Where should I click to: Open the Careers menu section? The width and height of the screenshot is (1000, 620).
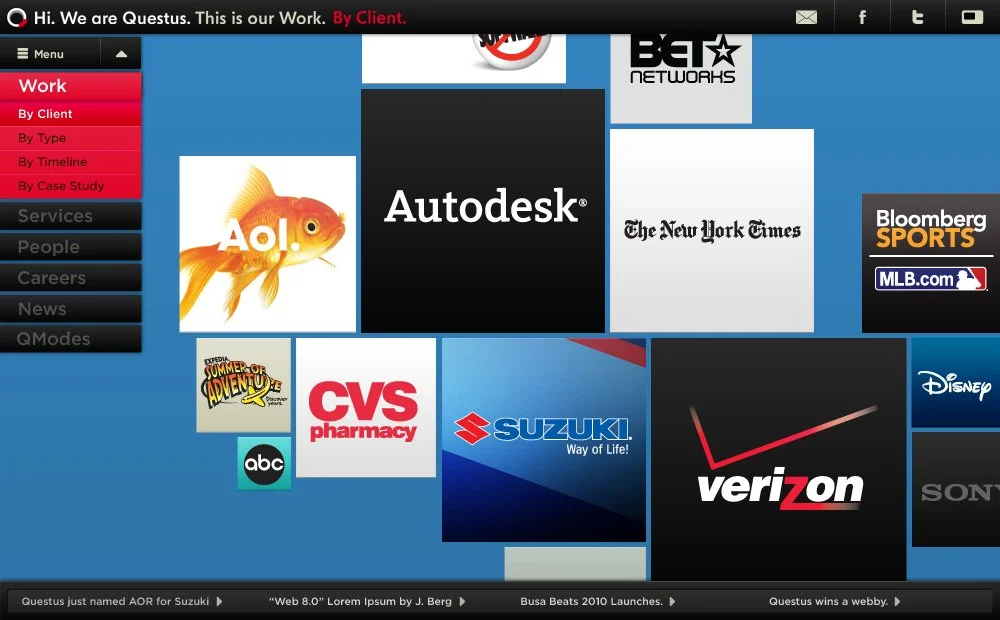70,277
